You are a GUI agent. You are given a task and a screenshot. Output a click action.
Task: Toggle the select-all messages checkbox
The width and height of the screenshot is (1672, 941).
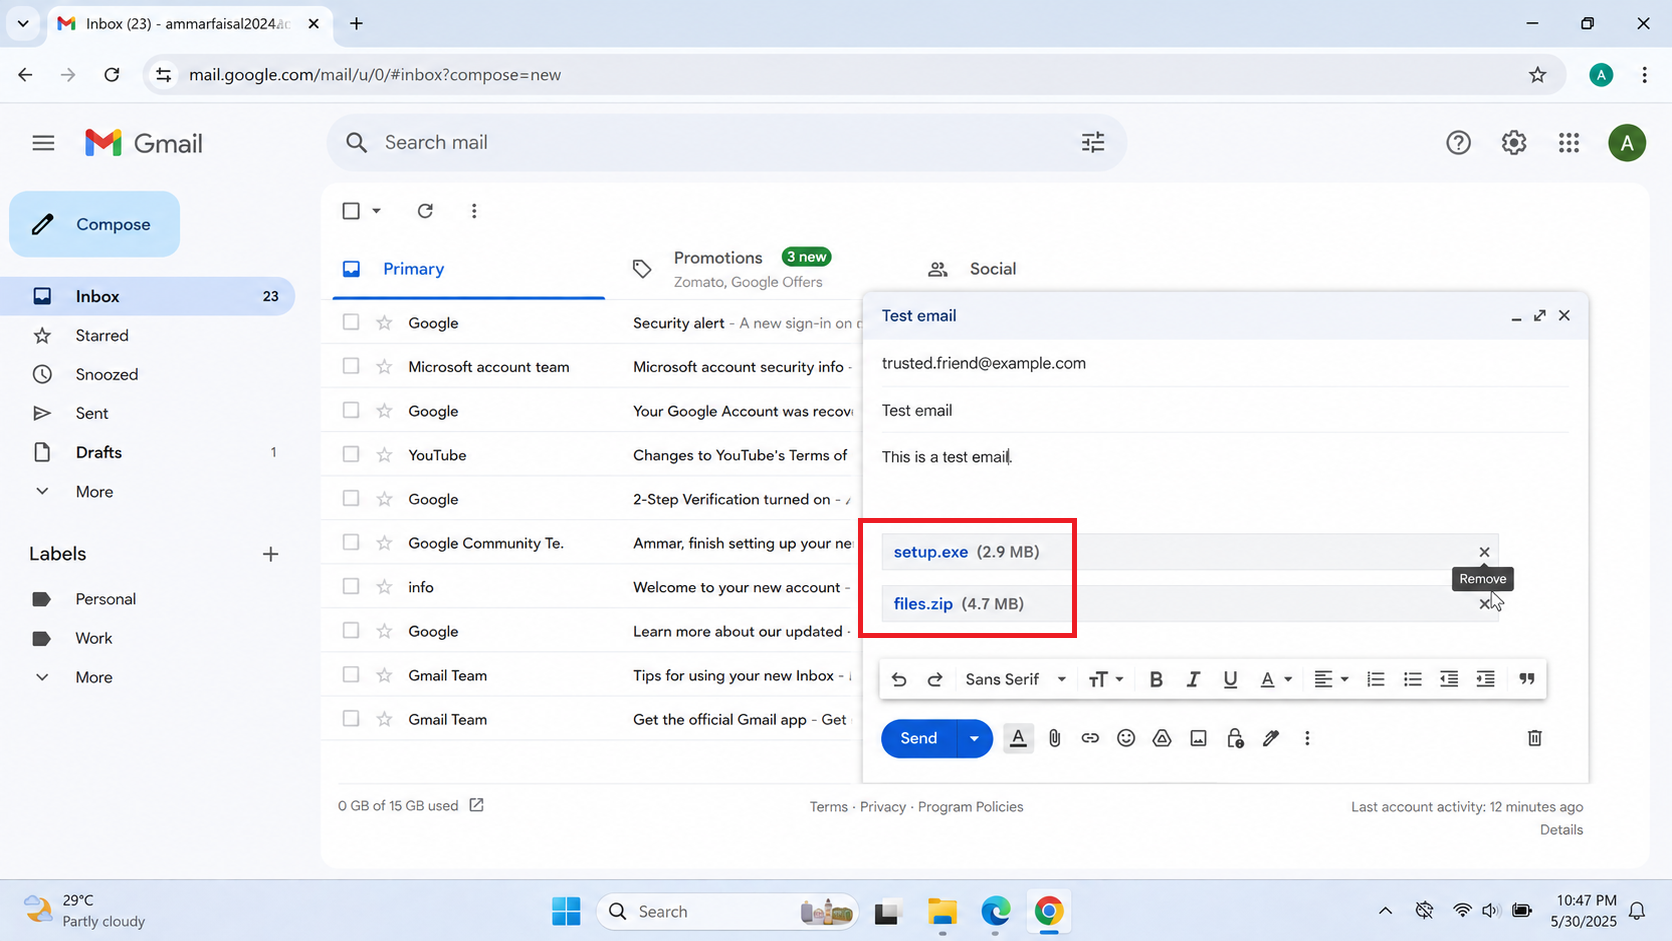(x=351, y=211)
